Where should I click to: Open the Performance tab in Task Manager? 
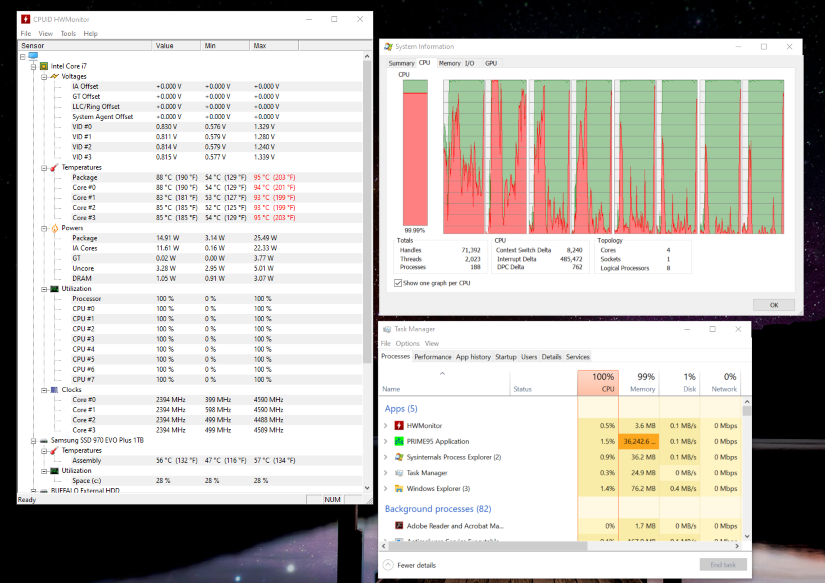coord(432,357)
